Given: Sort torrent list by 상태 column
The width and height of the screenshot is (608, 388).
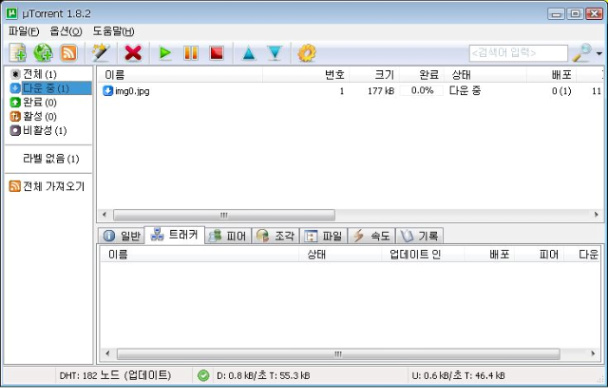Looking at the screenshot, I should [485, 75].
